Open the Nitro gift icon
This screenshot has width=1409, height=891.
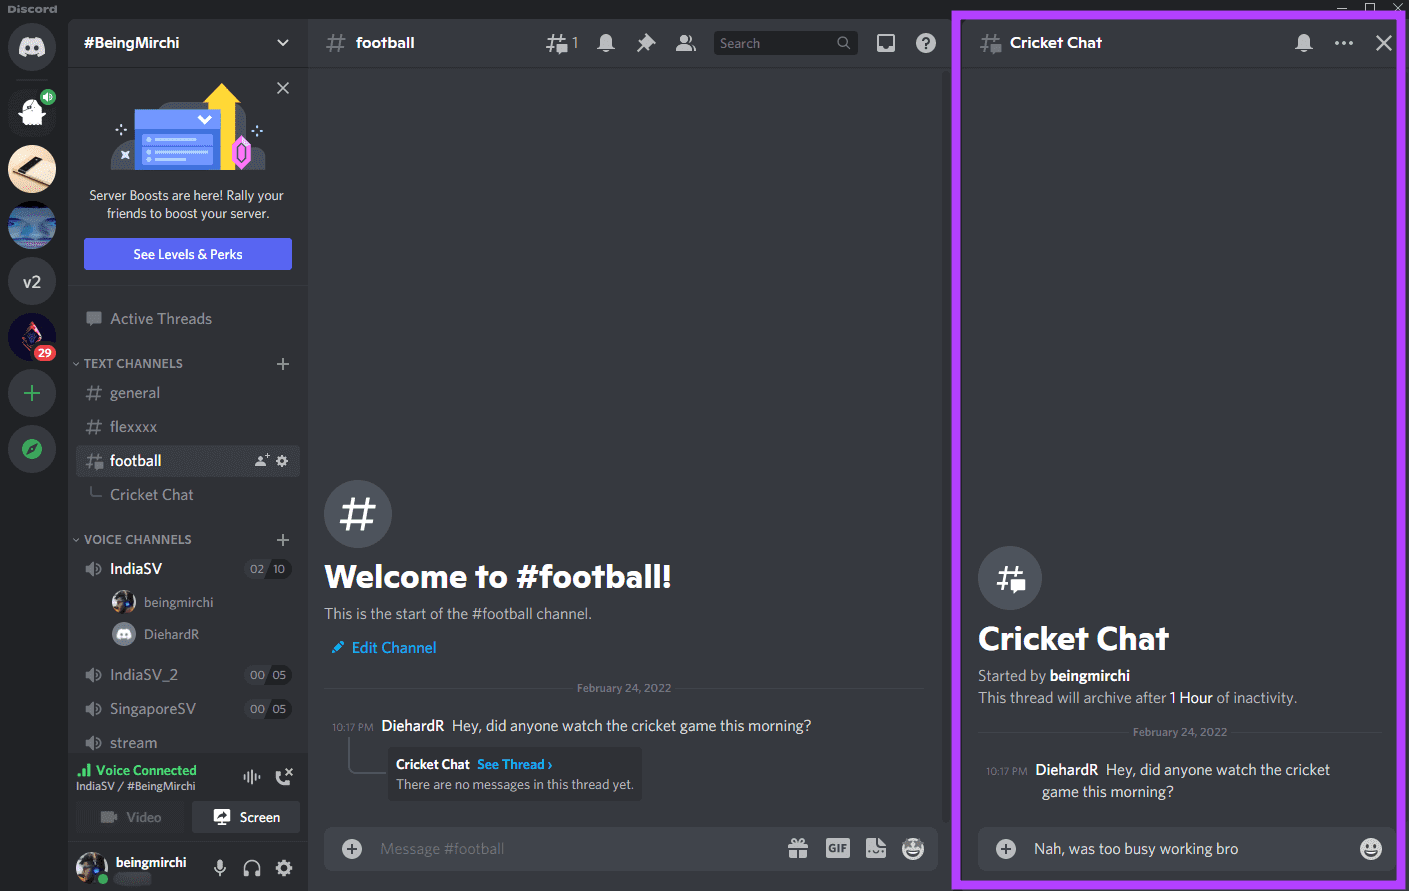(x=798, y=849)
